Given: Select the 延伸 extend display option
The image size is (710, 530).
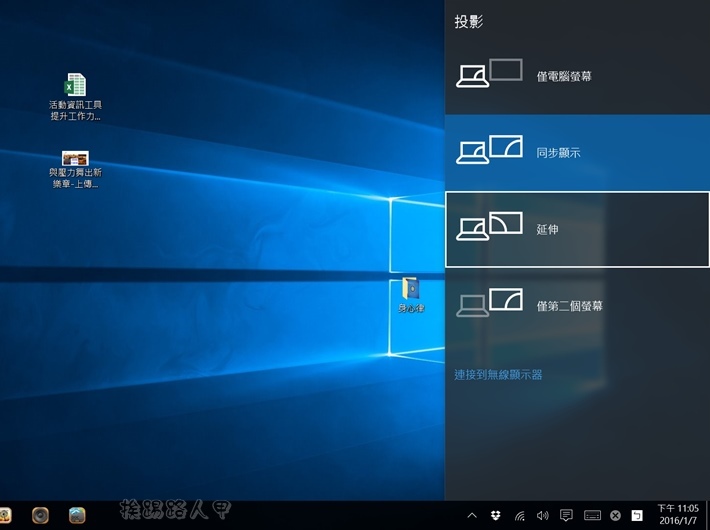Looking at the screenshot, I should click(577, 229).
